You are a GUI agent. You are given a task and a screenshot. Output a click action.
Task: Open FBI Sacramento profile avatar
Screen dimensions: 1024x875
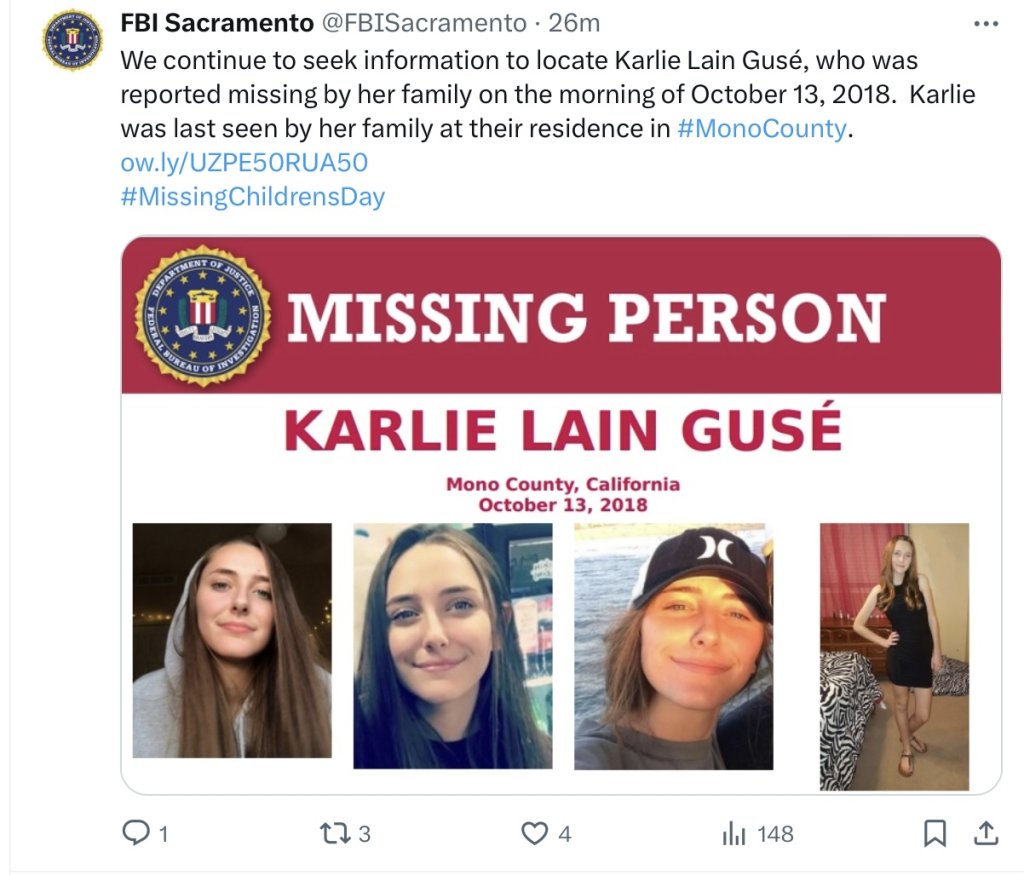tap(72, 40)
